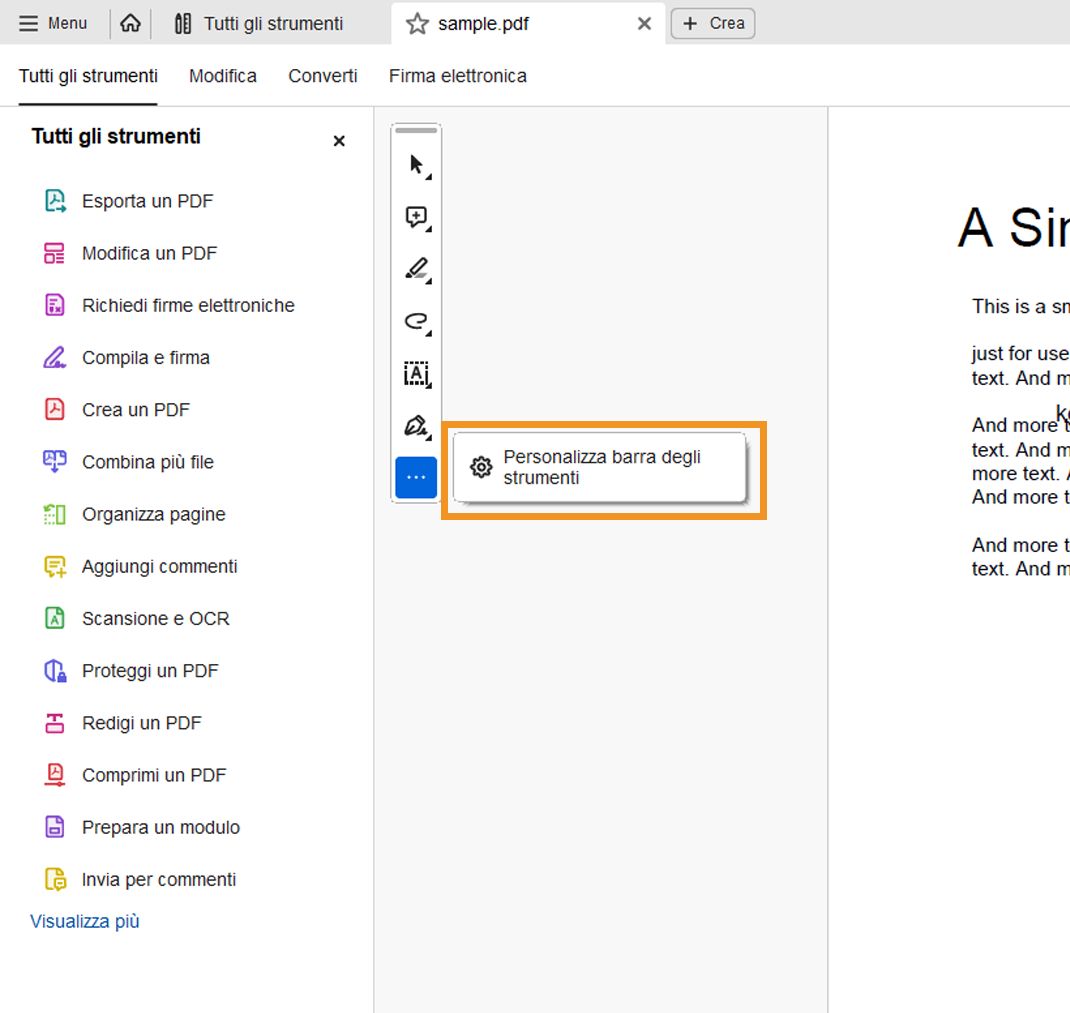This screenshot has height=1013, width=1070.
Task: Choose Personalizza barra degli strumenti
Action: point(600,468)
